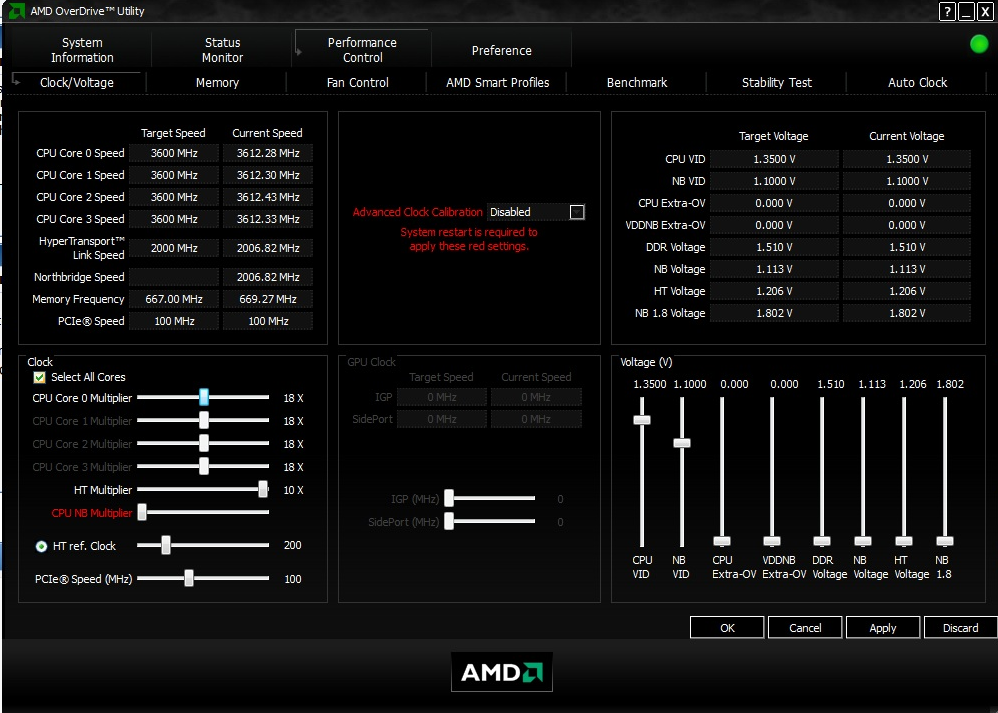The height and width of the screenshot is (713, 998).
Task: Click the OK button
Action: click(x=727, y=628)
